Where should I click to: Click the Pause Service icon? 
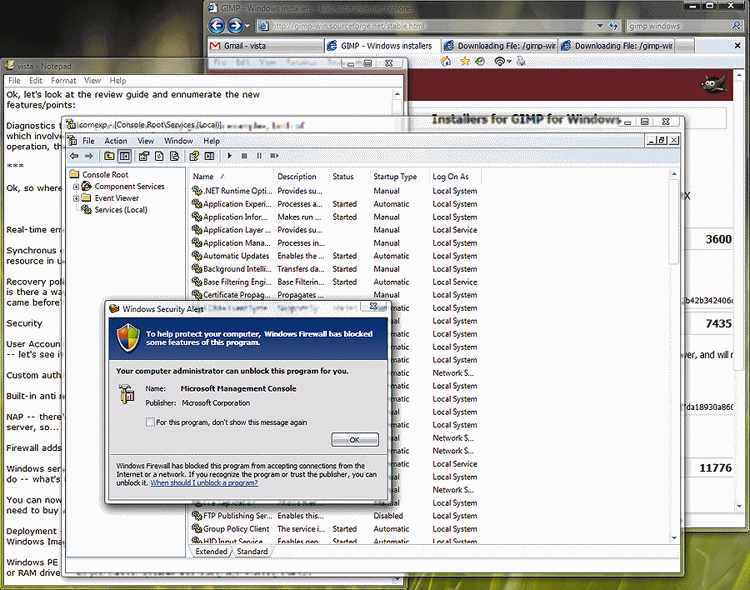point(259,156)
